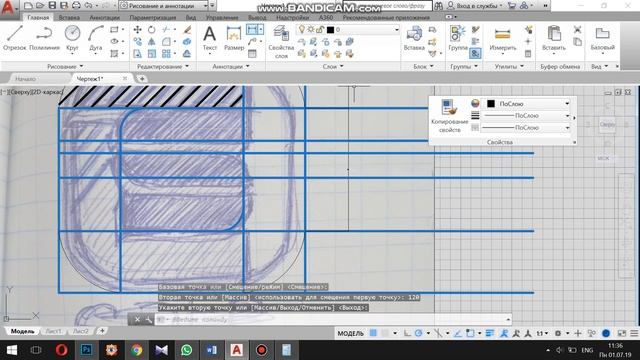Click the Erase tool icon
Viewport: 640px width, 360px height.
[187, 29]
